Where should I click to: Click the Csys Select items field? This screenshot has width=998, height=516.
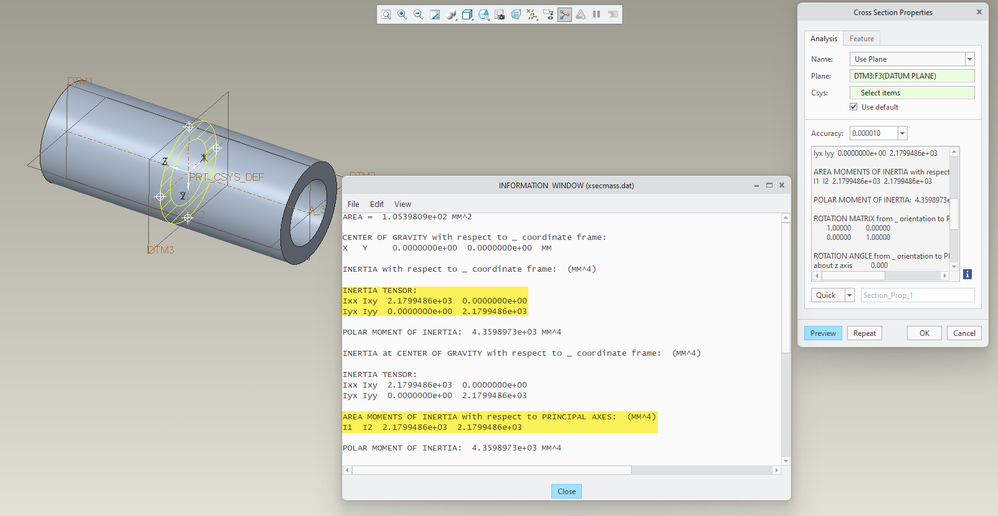(912, 93)
